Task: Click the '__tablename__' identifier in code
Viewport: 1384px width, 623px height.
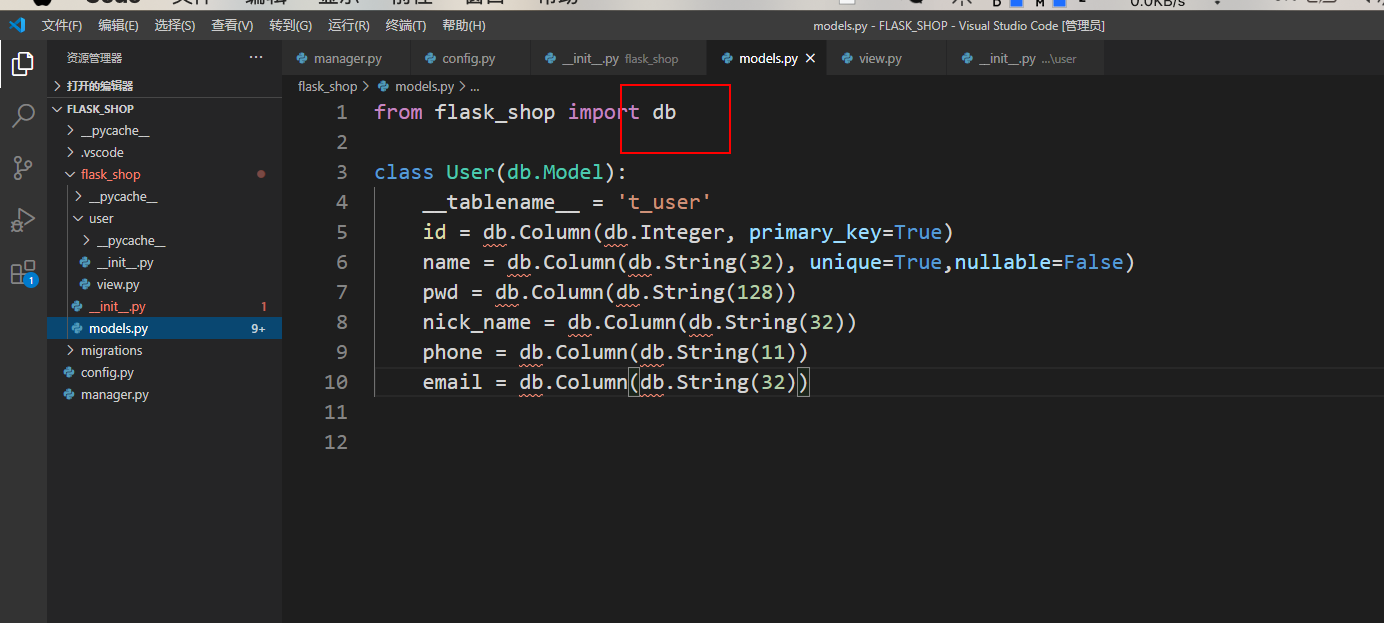Action: 501,202
